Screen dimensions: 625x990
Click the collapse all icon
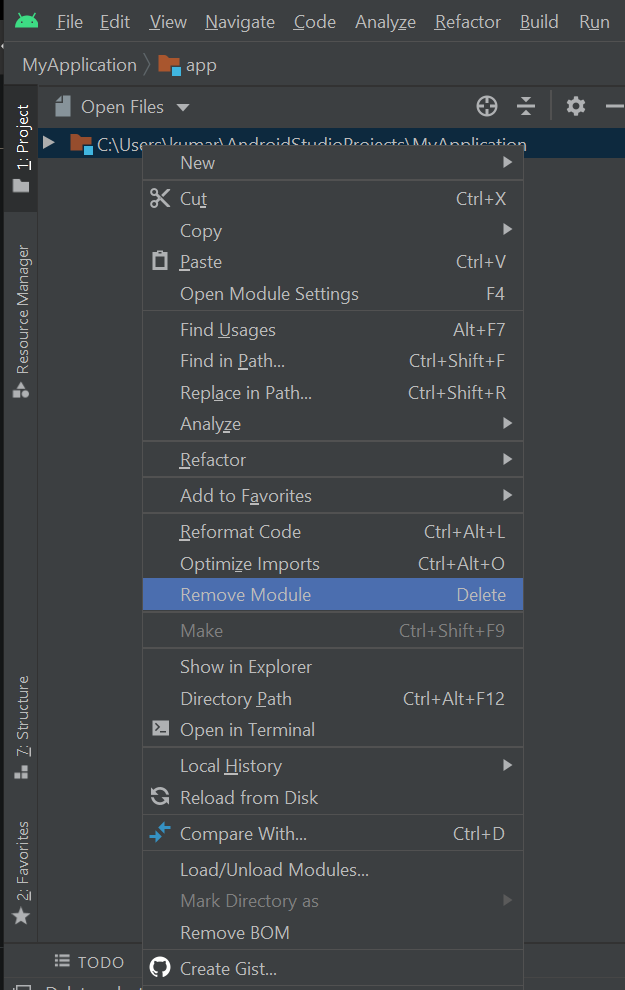[x=526, y=106]
